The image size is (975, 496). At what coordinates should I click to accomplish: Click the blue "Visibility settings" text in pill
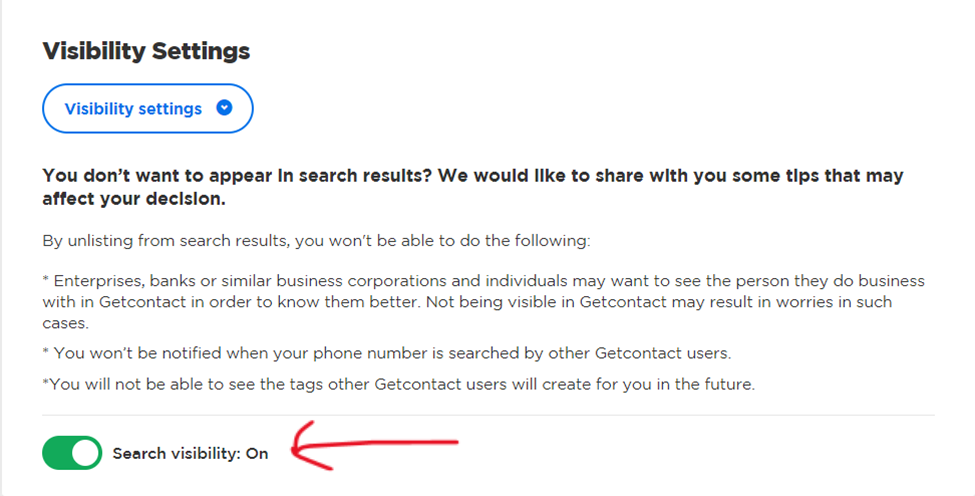133,109
